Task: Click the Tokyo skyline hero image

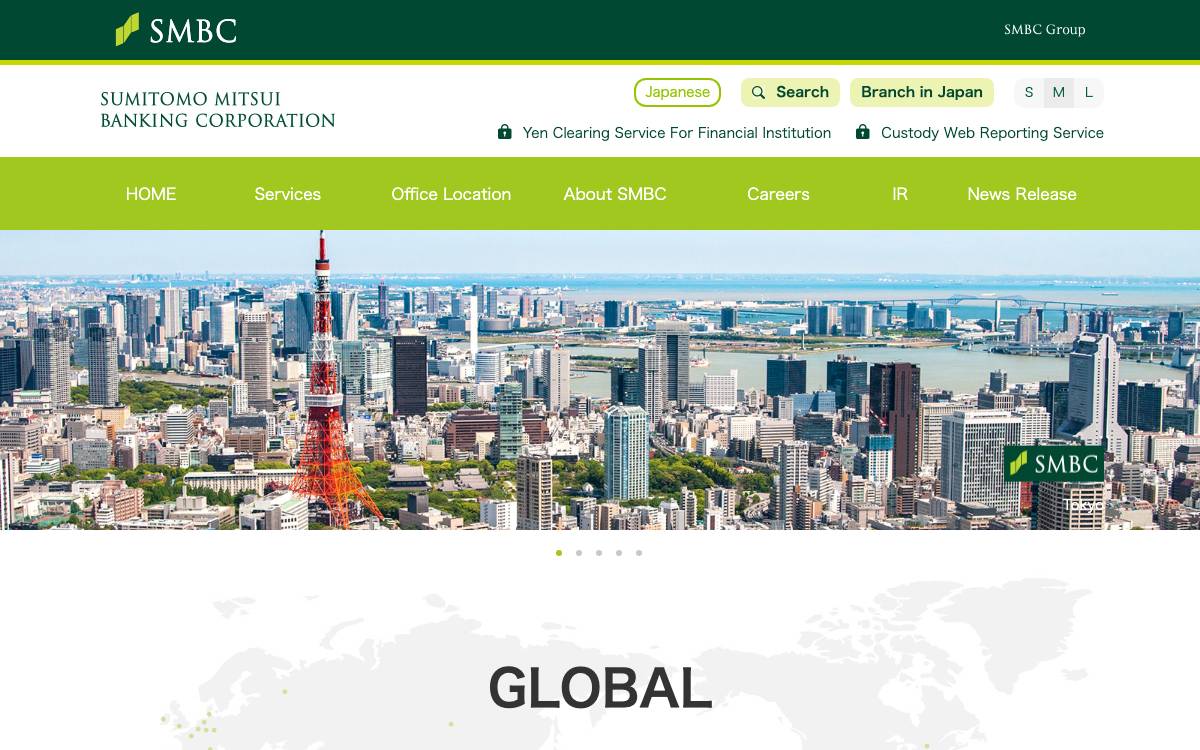Action: click(x=600, y=380)
